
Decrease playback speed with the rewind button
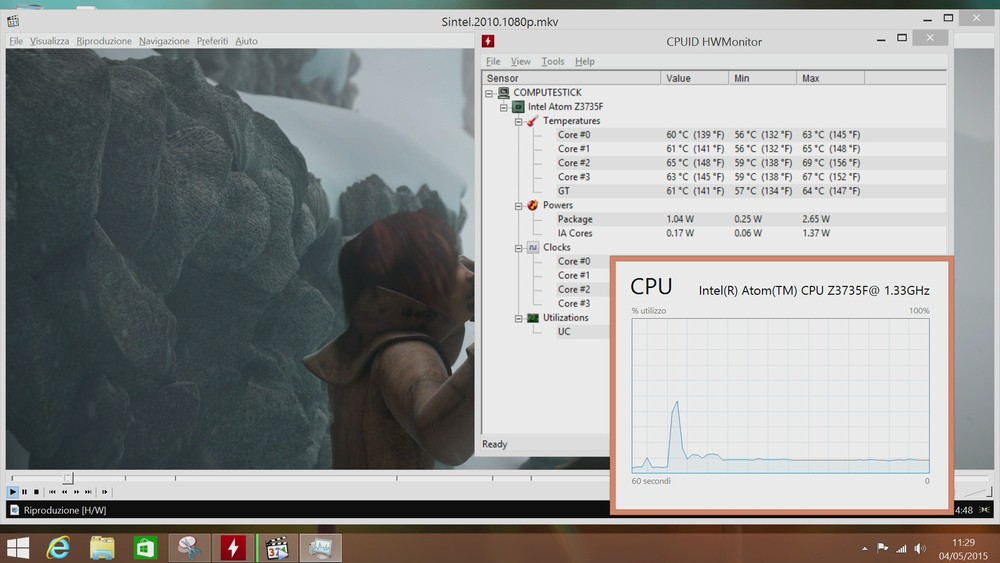pos(64,492)
